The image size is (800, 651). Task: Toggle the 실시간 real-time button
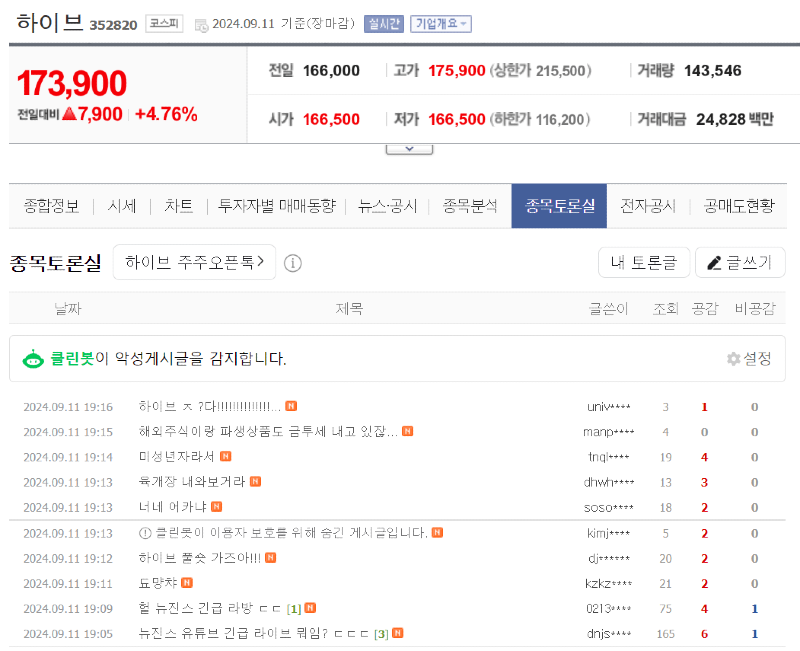coord(384,24)
